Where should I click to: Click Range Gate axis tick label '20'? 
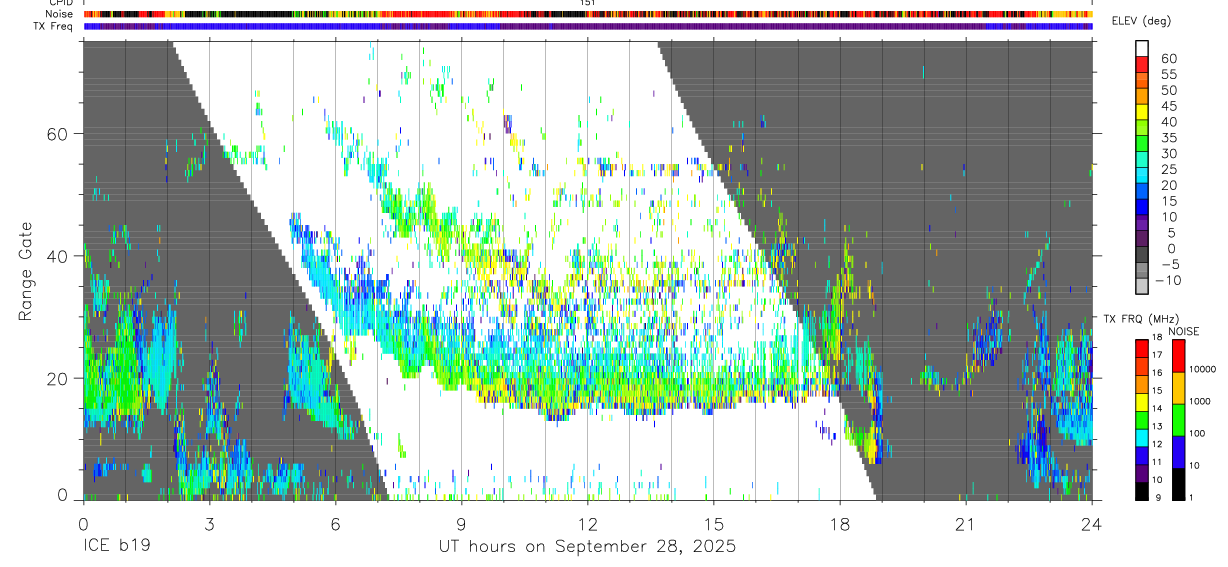coord(59,378)
